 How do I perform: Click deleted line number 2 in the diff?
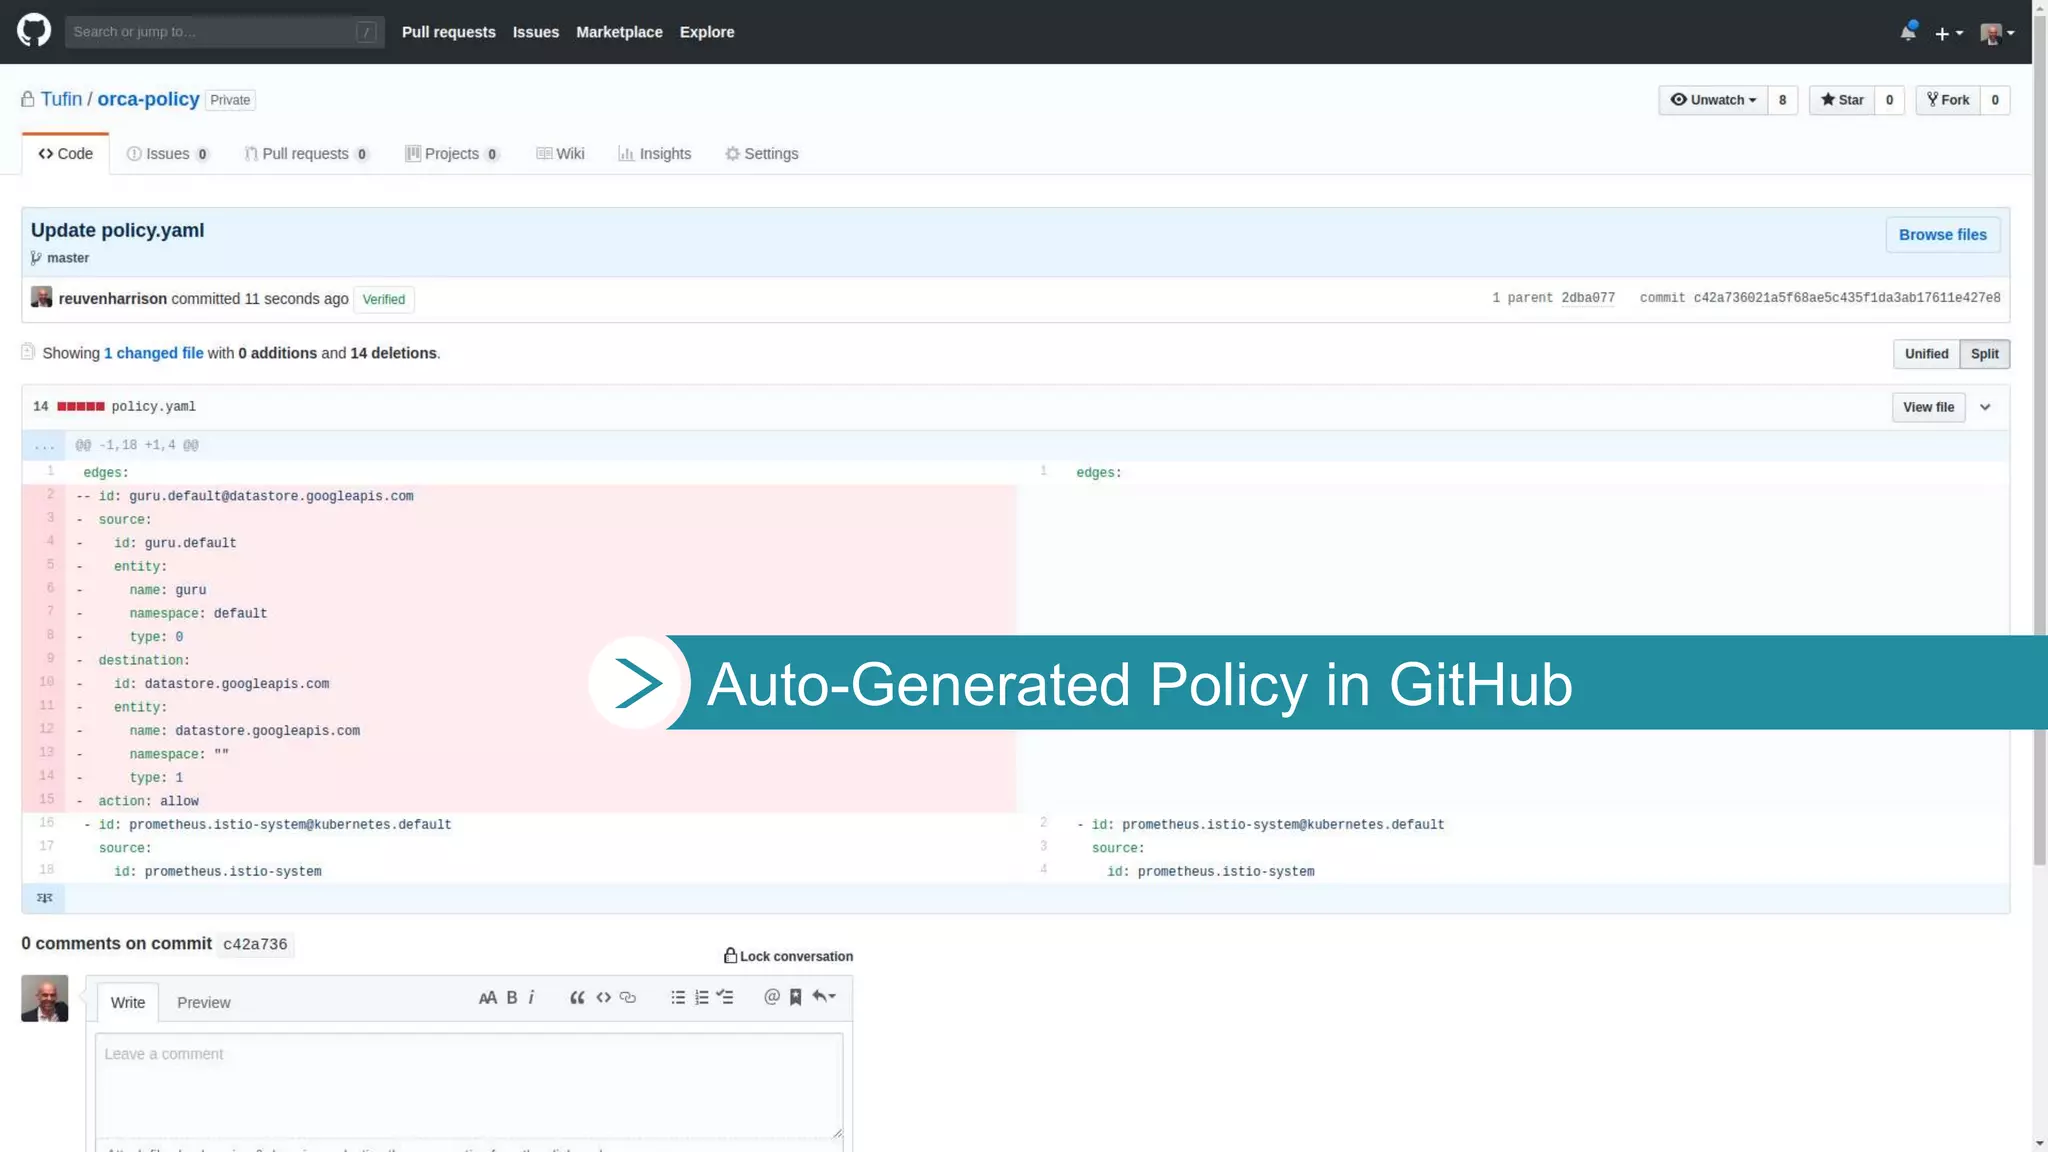point(44,496)
